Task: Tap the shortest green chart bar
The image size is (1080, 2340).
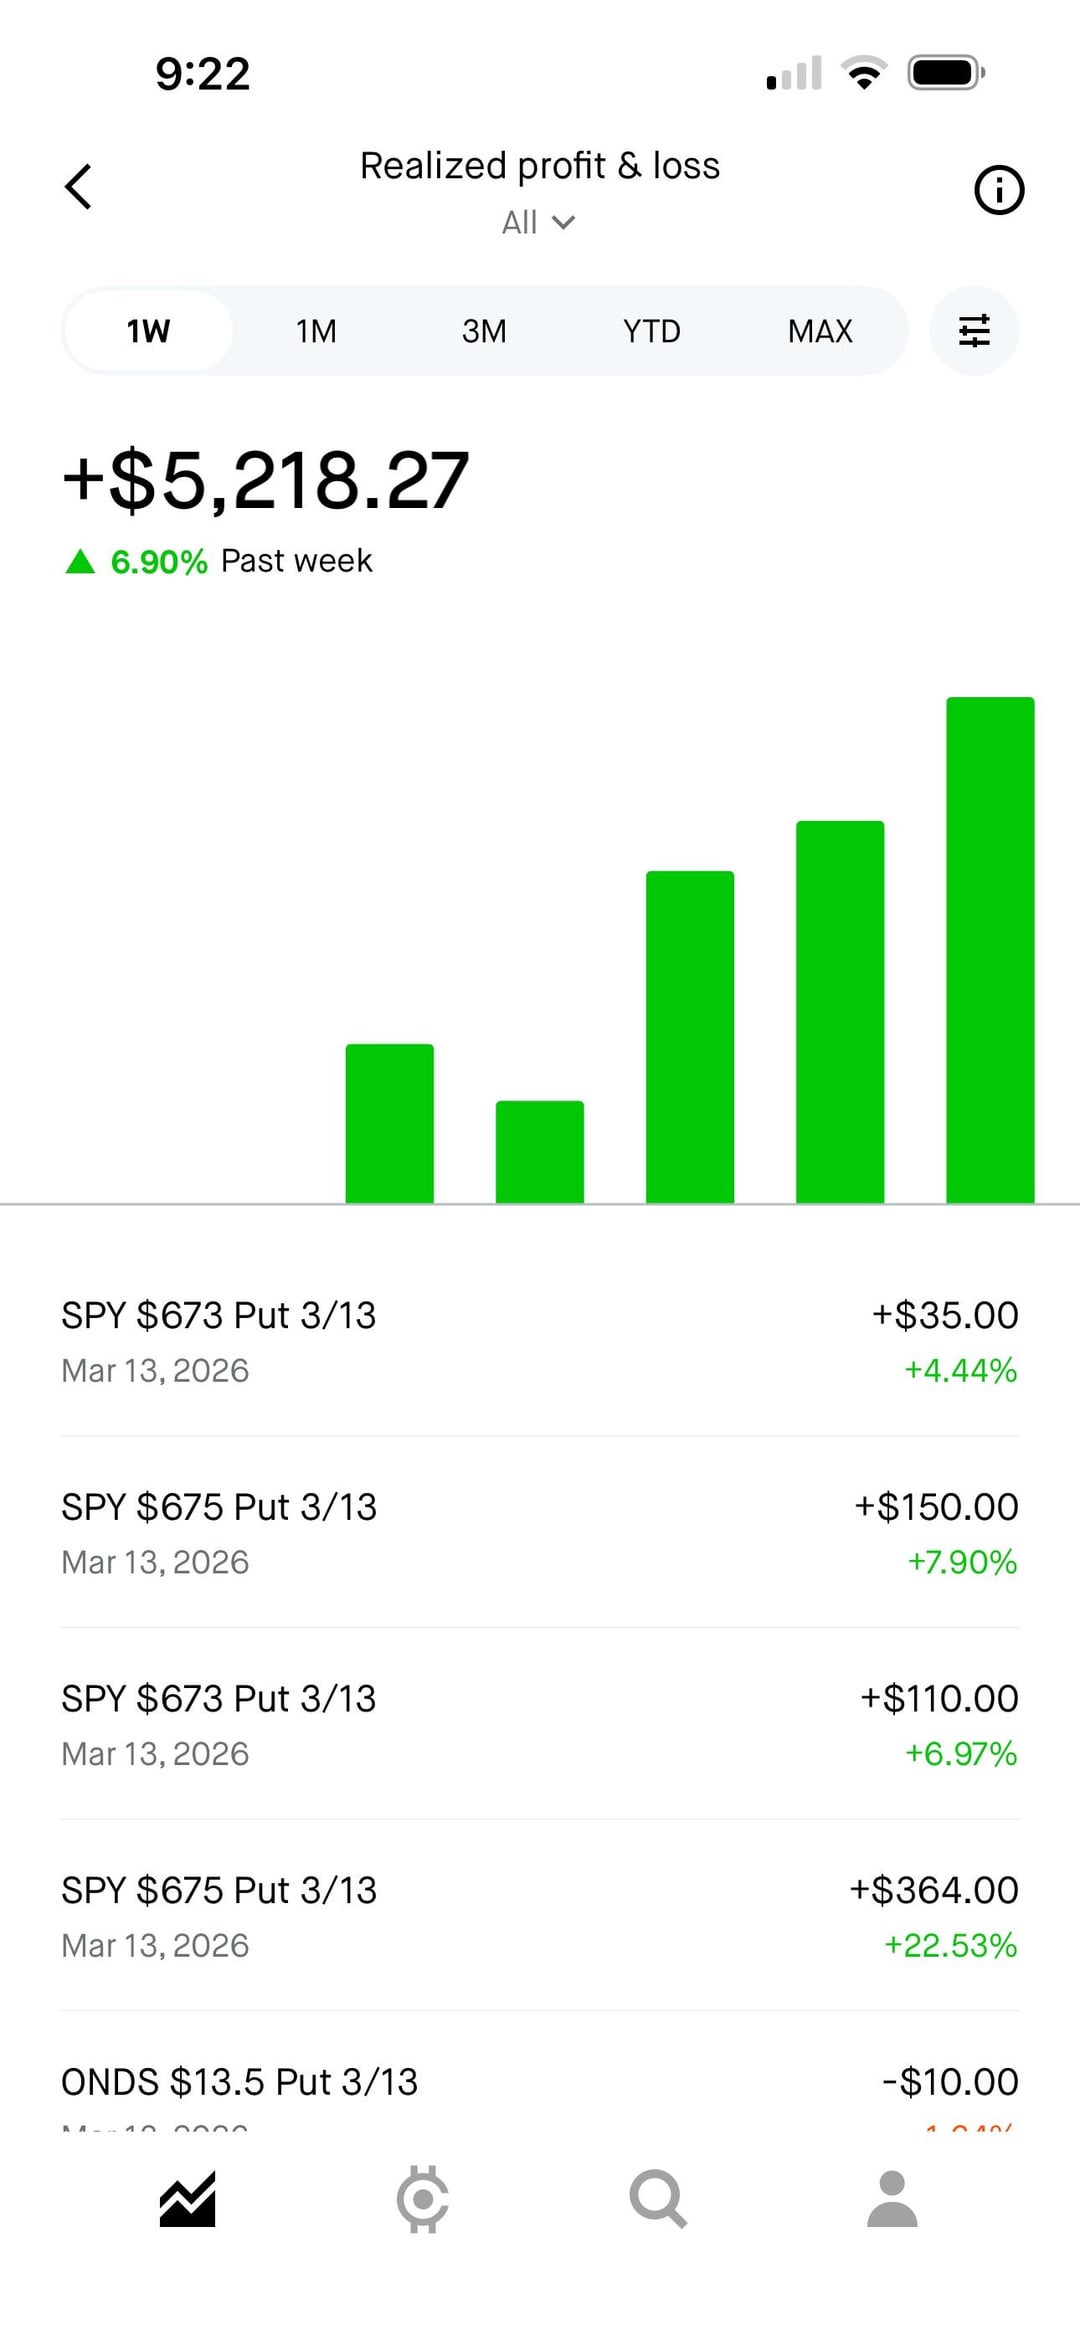Action: tap(540, 1152)
